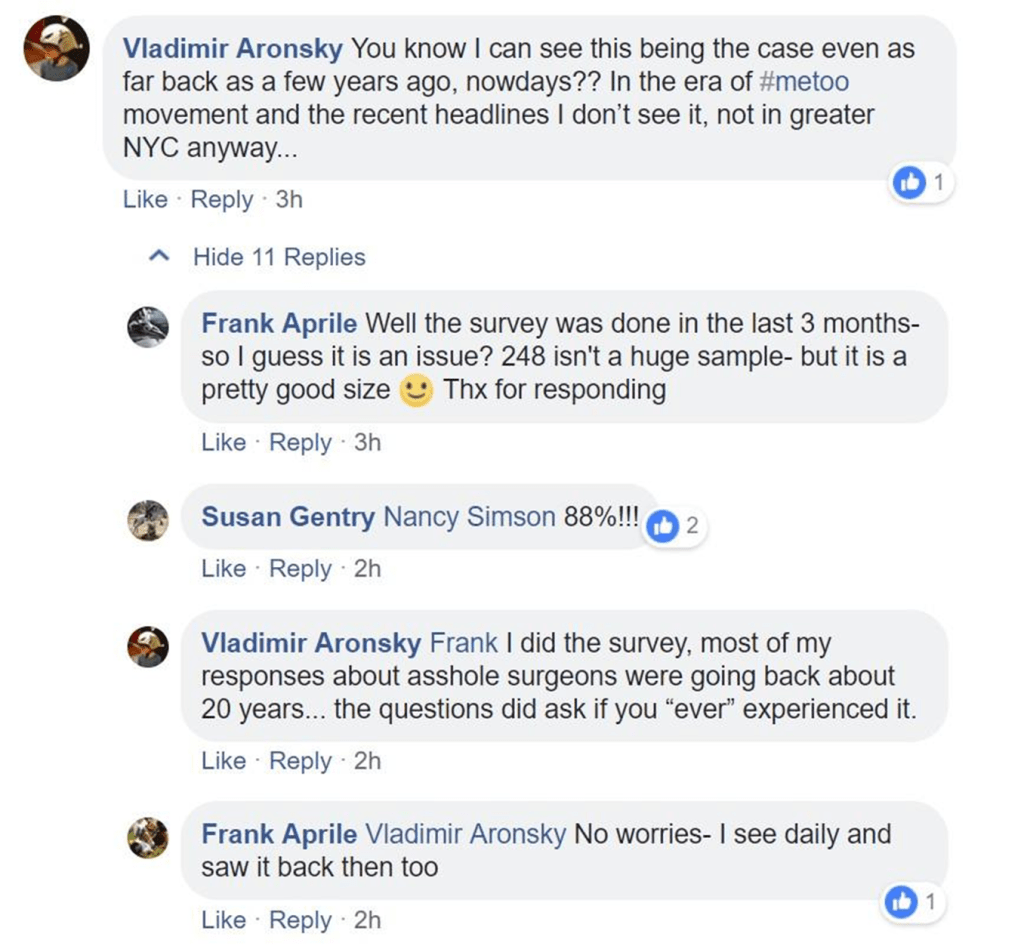Open Susan Gentry's profile name link

coord(288,516)
